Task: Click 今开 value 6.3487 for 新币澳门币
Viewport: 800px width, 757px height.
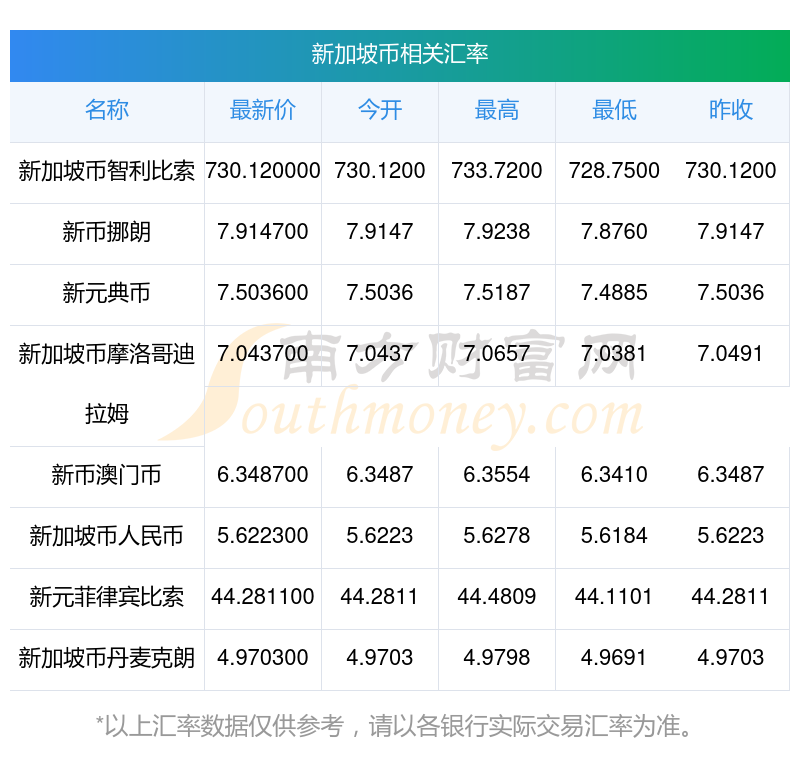Action: 380,475
